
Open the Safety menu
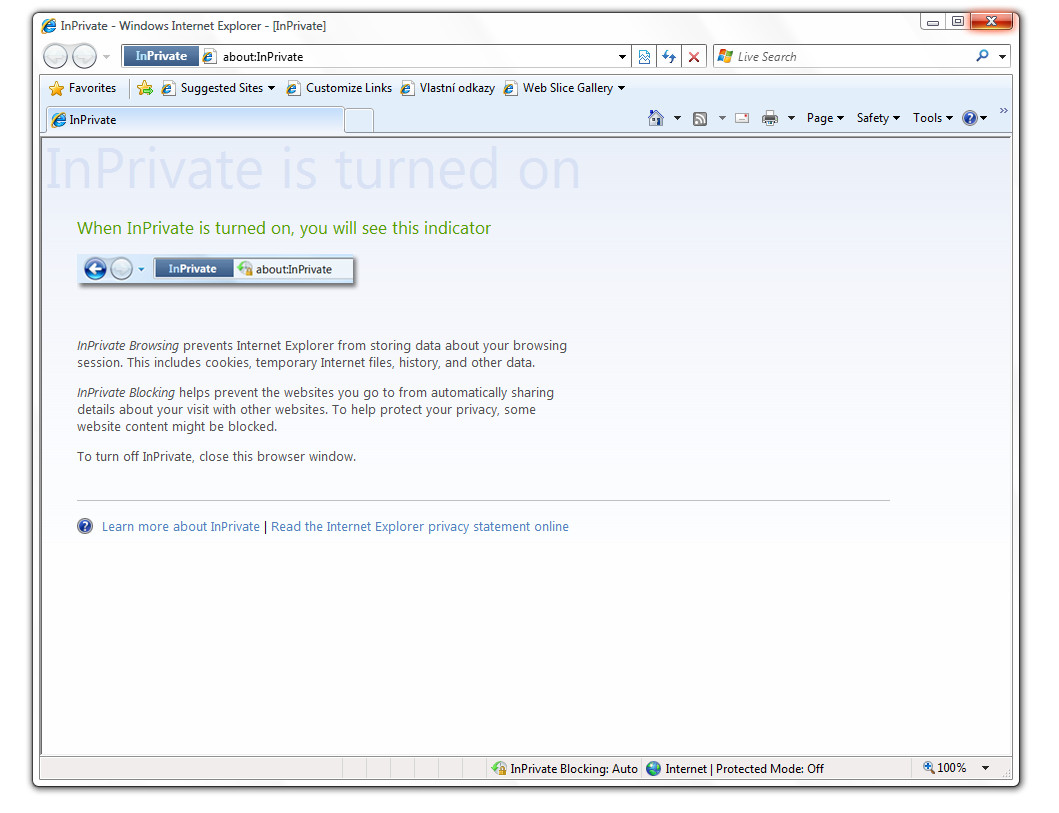pos(878,118)
